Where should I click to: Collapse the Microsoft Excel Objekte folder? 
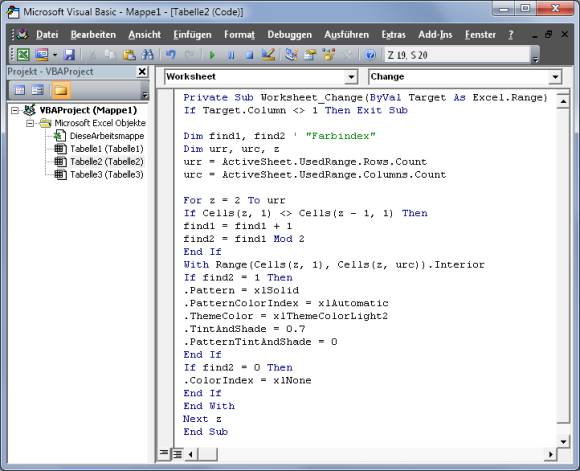(x=30, y=123)
